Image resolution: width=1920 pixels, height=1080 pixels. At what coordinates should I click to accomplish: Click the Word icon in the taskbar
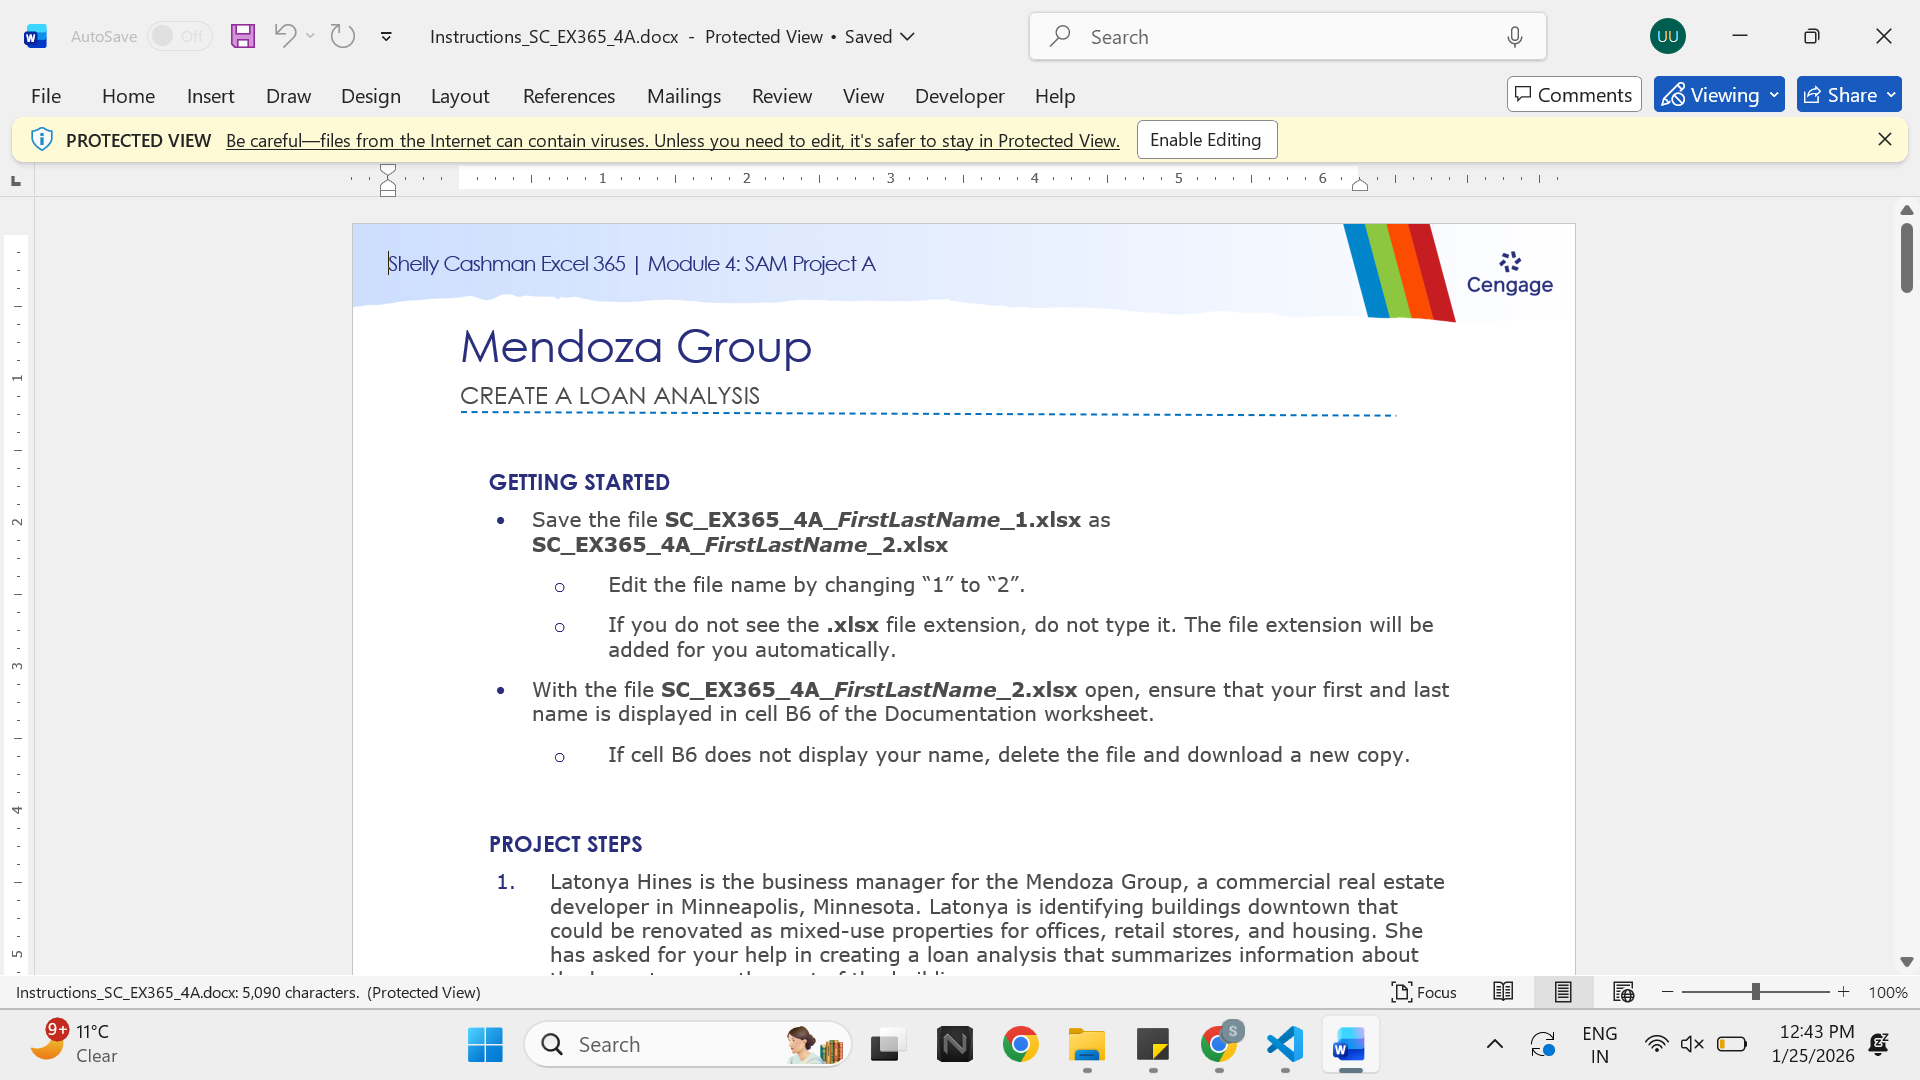coord(1350,1045)
